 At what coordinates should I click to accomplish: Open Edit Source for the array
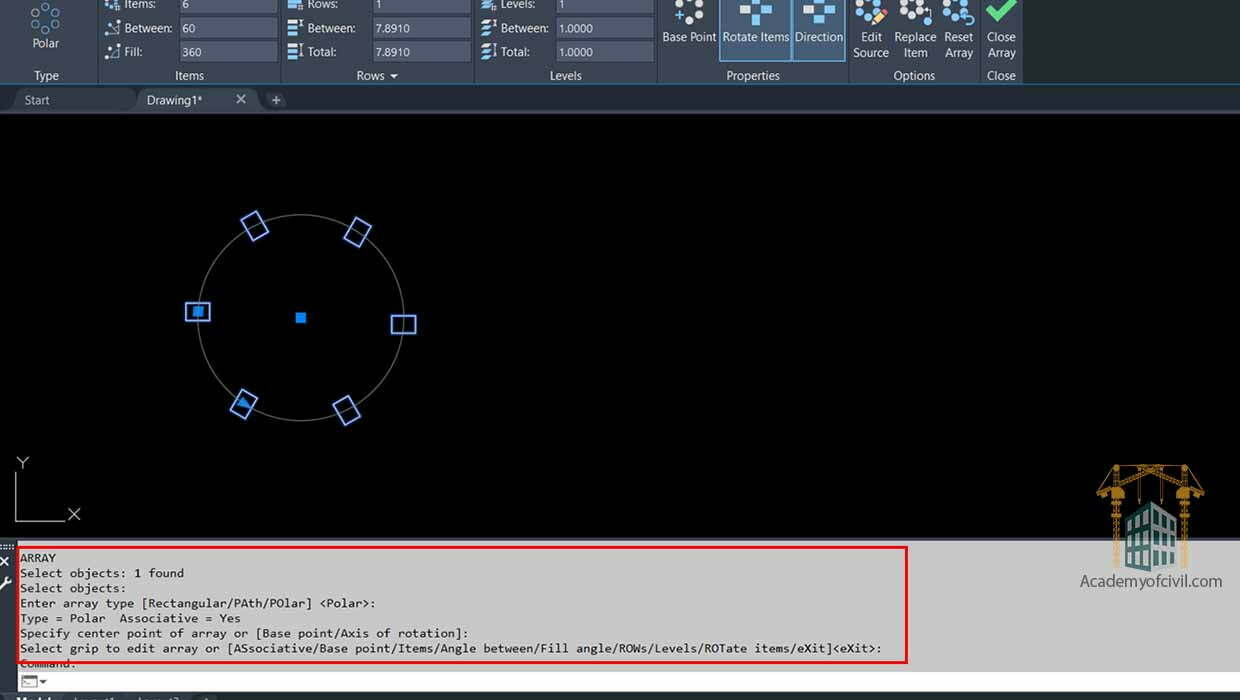tap(871, 30)
